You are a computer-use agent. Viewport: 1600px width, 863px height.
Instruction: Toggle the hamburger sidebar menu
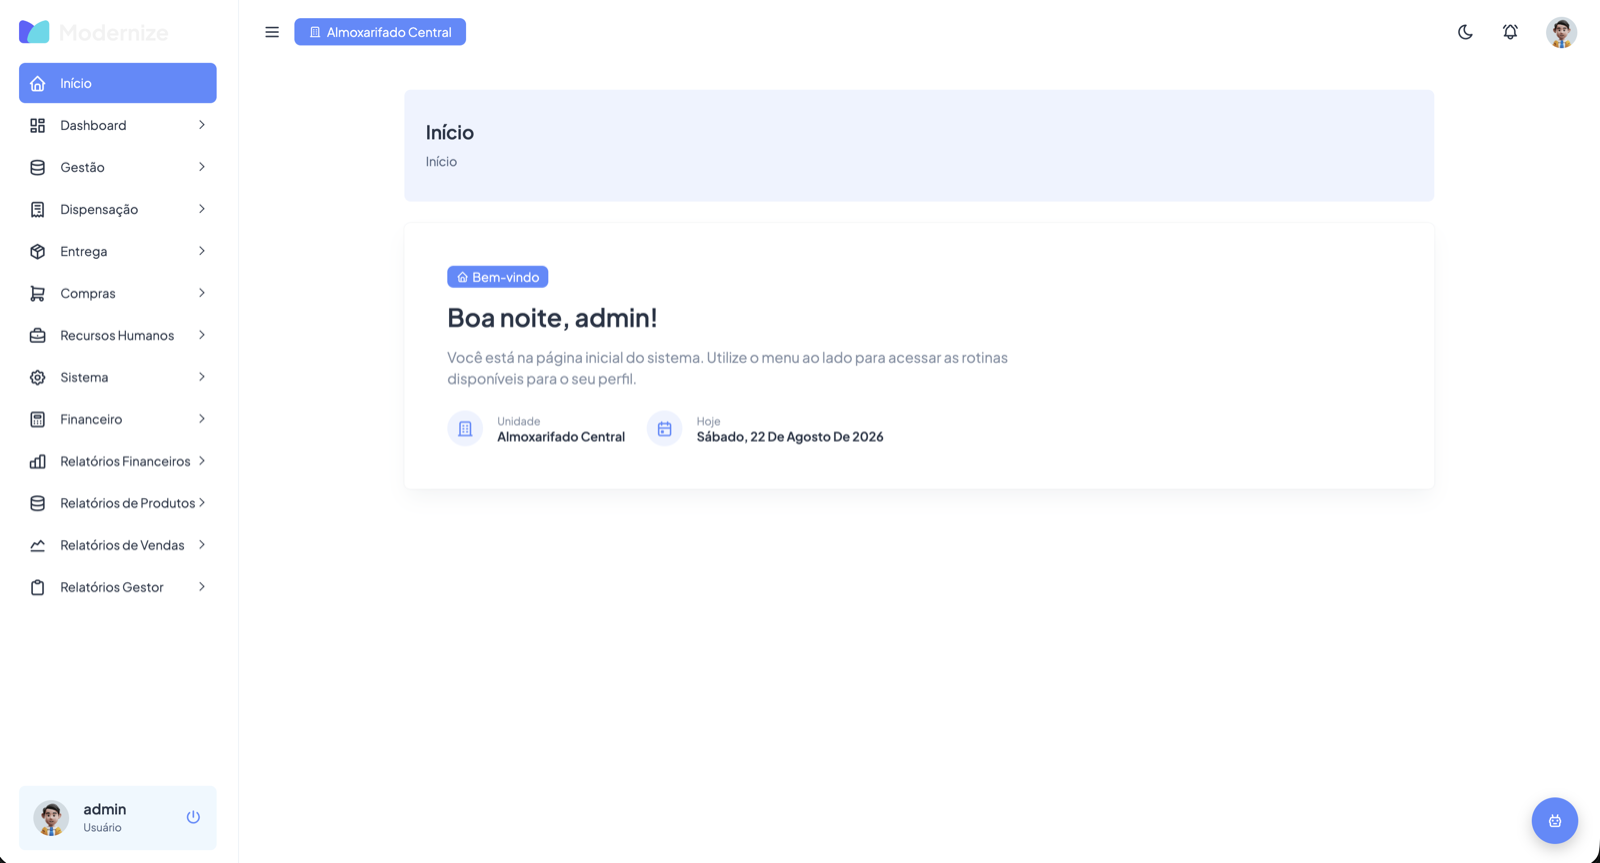point(272,32)
